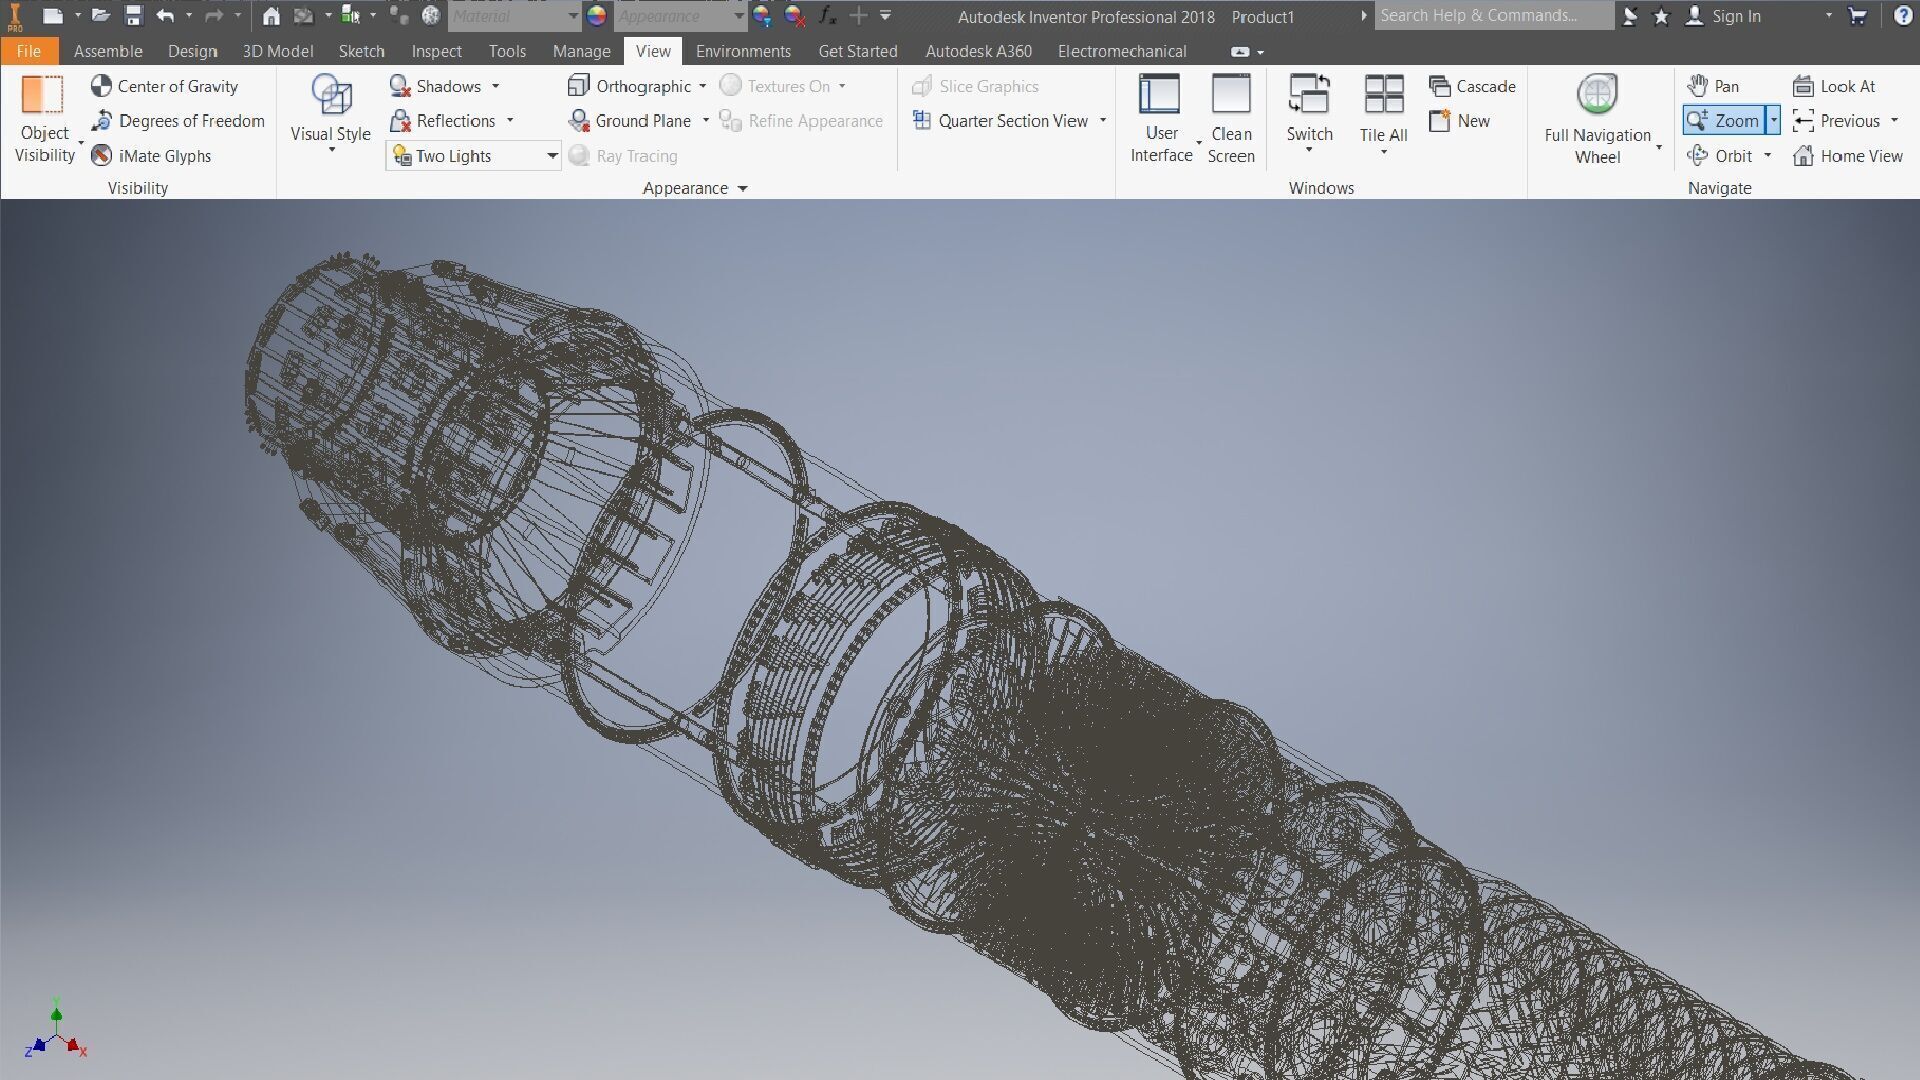Activate the Orbit tool

click(x=1720, y=156)
